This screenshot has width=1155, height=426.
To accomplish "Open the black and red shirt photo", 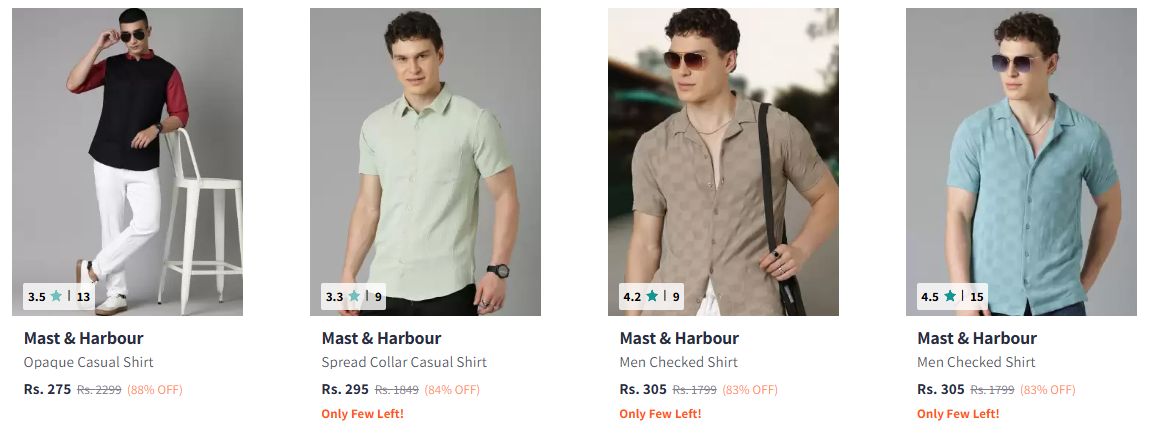I will tap(127, 162).
